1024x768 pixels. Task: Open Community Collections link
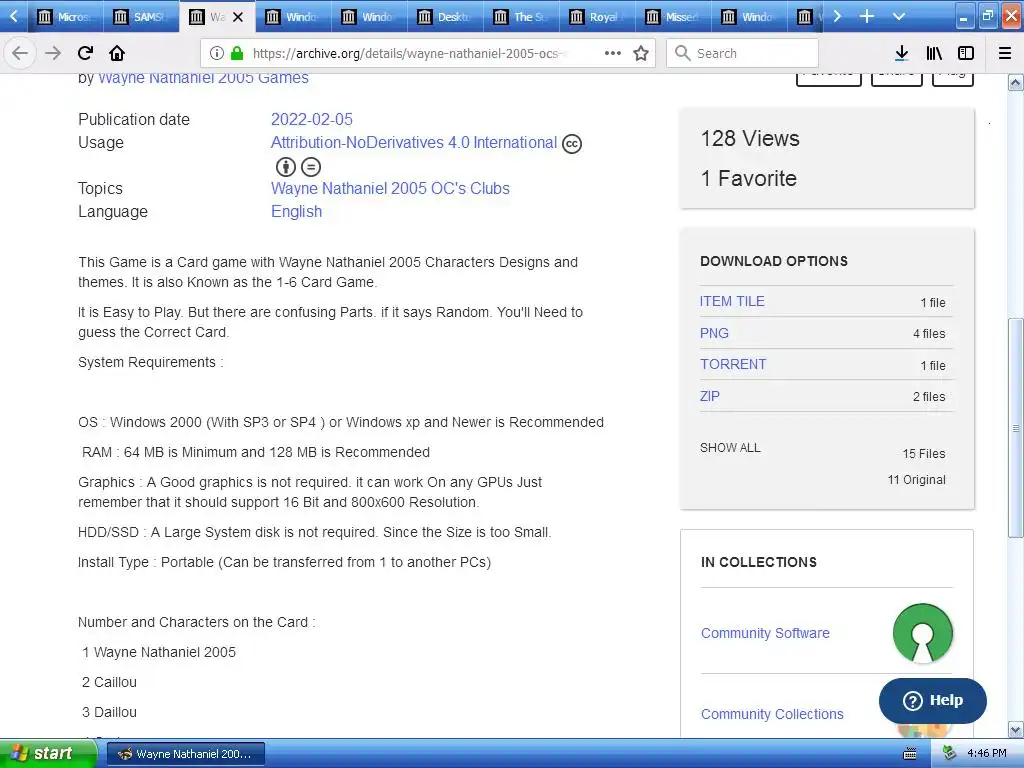(x=772, y=714)
